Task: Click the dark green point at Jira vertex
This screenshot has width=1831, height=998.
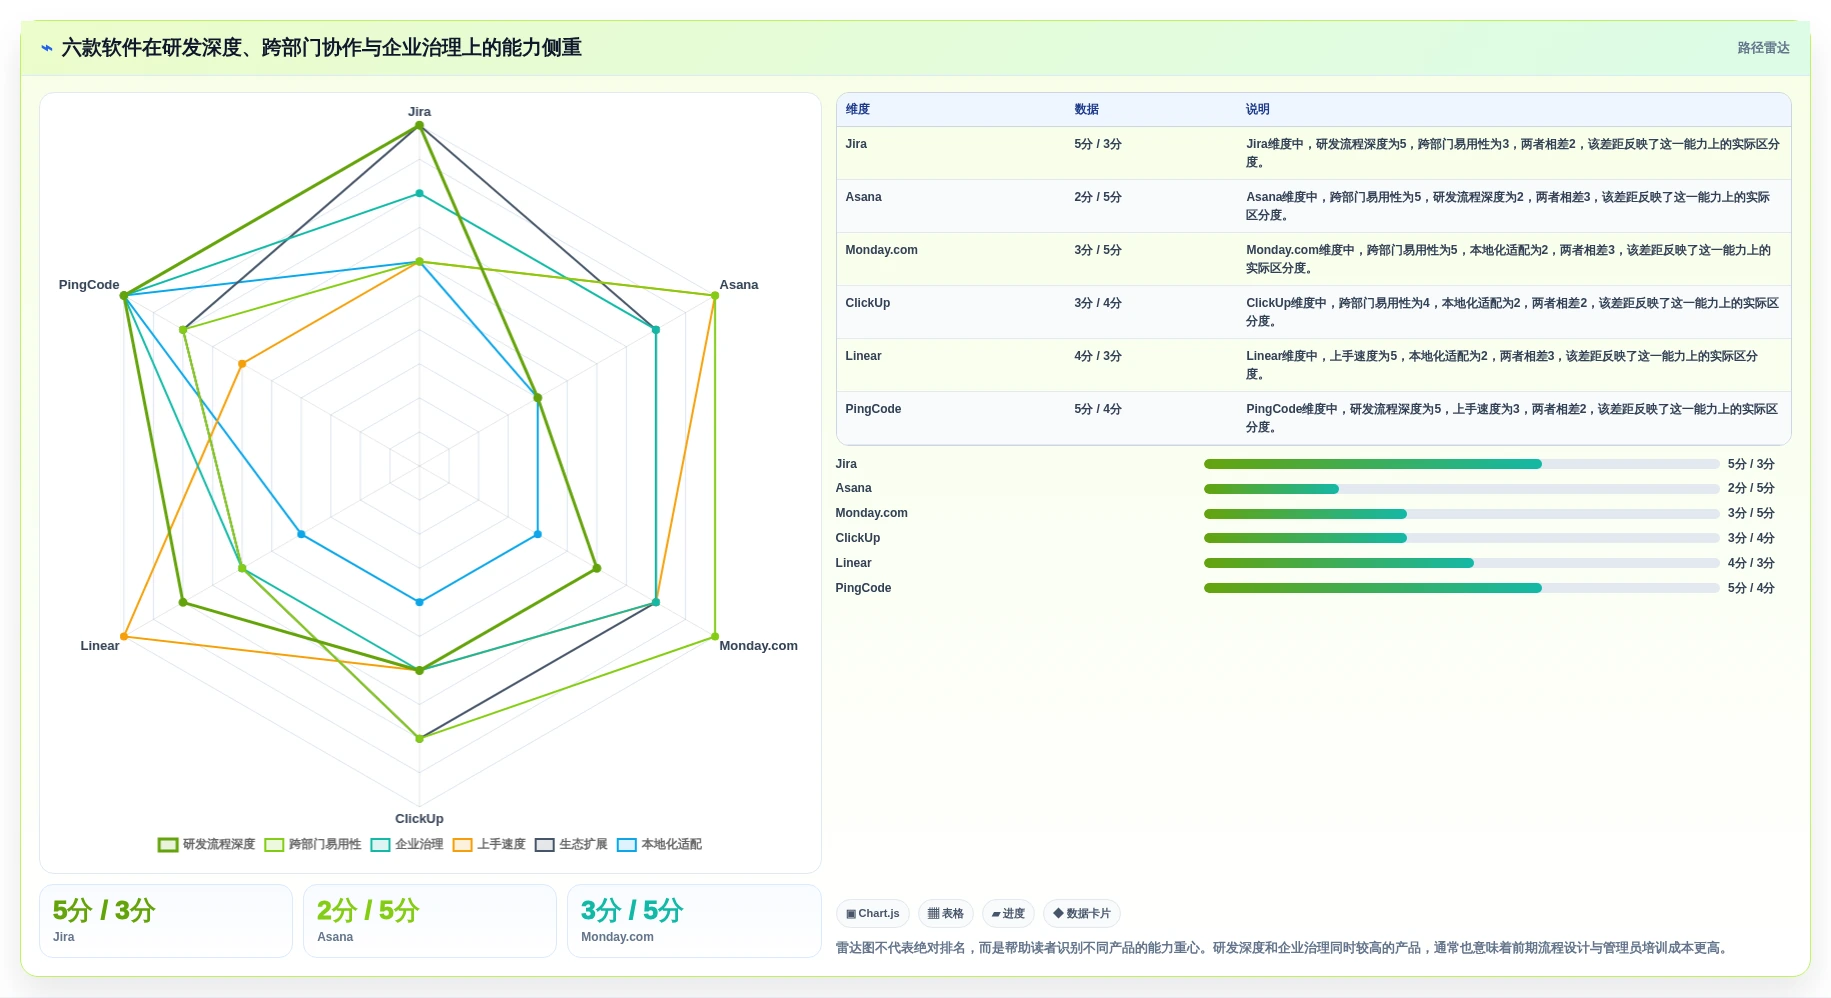Action: pos(419,125)
